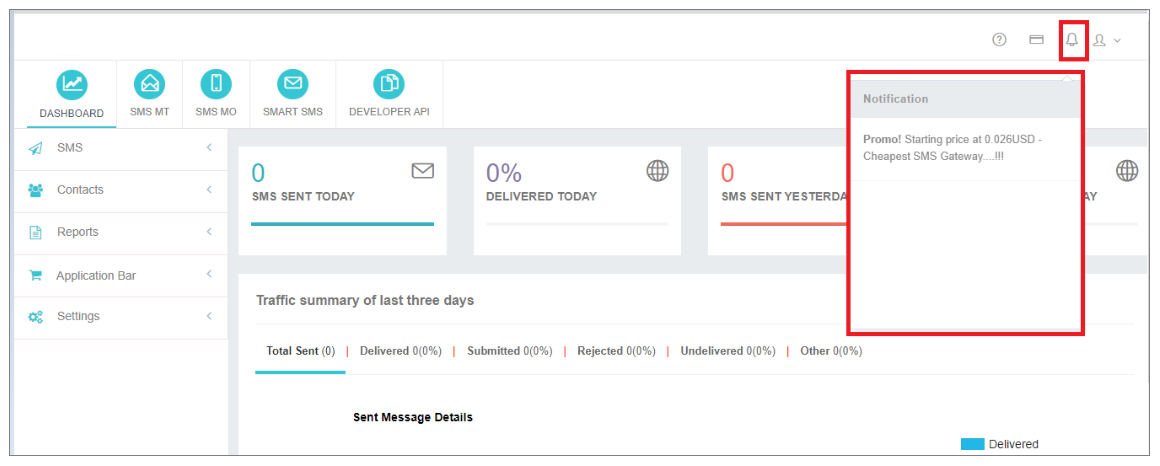Select the Submitted 0(0%) tab
Viewport: 1160px width, 466px height.
point(510,351)
